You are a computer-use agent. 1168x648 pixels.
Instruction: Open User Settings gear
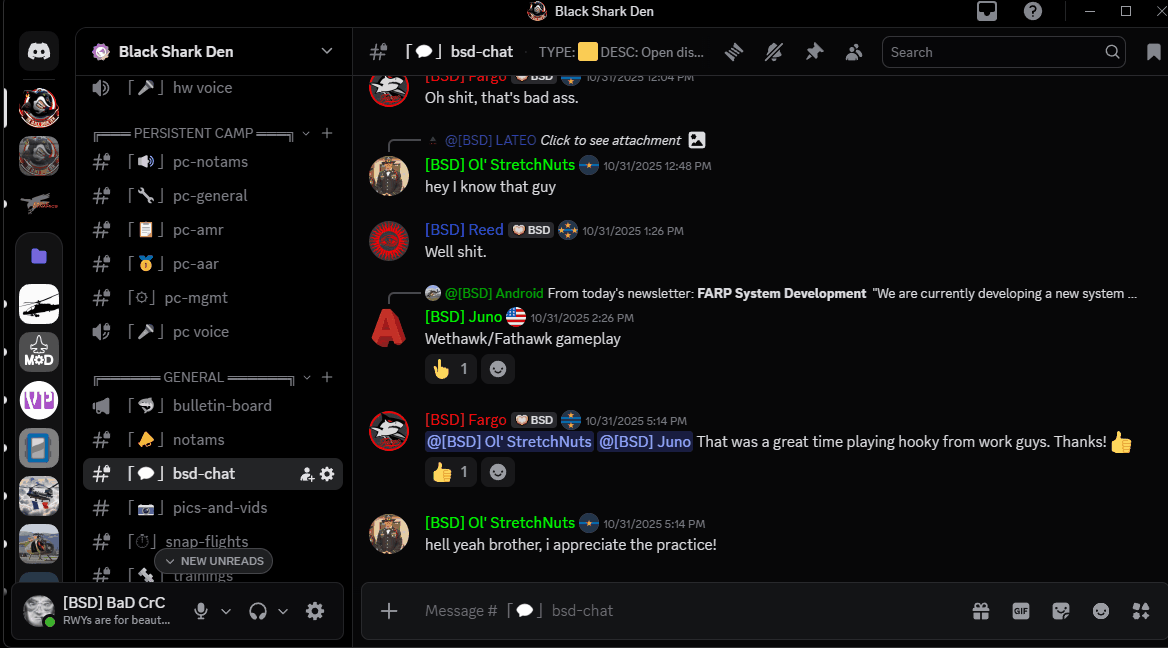point(315,611)
